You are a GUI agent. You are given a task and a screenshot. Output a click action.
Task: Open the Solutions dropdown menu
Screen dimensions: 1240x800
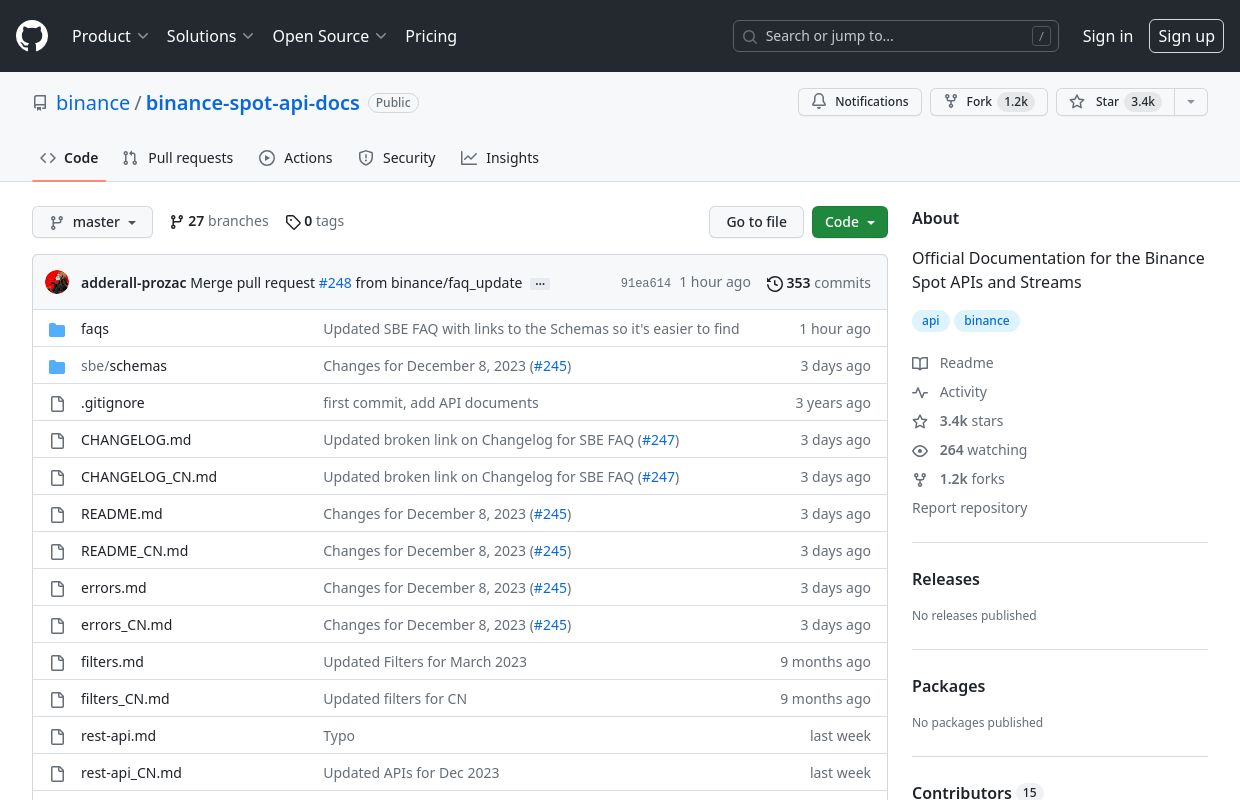(210, 36)
